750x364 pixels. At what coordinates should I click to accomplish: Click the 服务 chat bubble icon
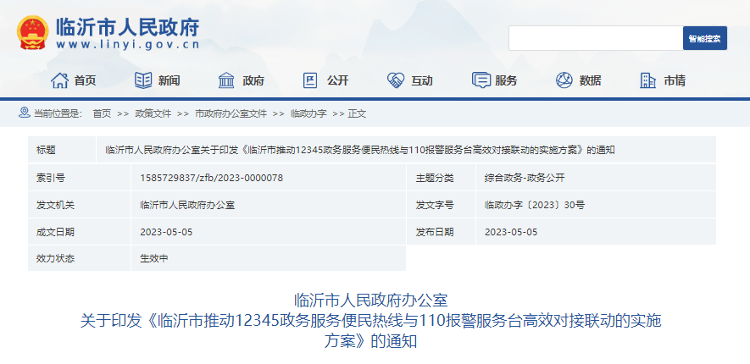481,80
